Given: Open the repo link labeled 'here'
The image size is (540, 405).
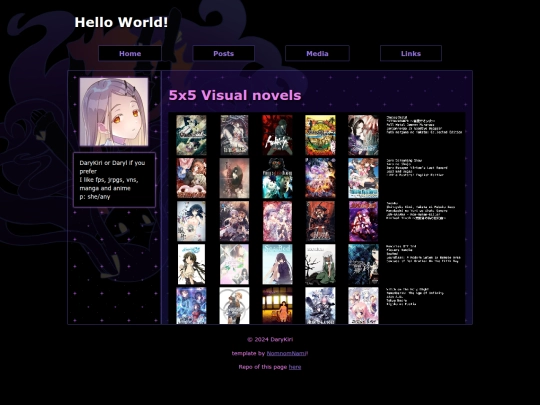Looking at the screenshot, I should click(295, 367).
